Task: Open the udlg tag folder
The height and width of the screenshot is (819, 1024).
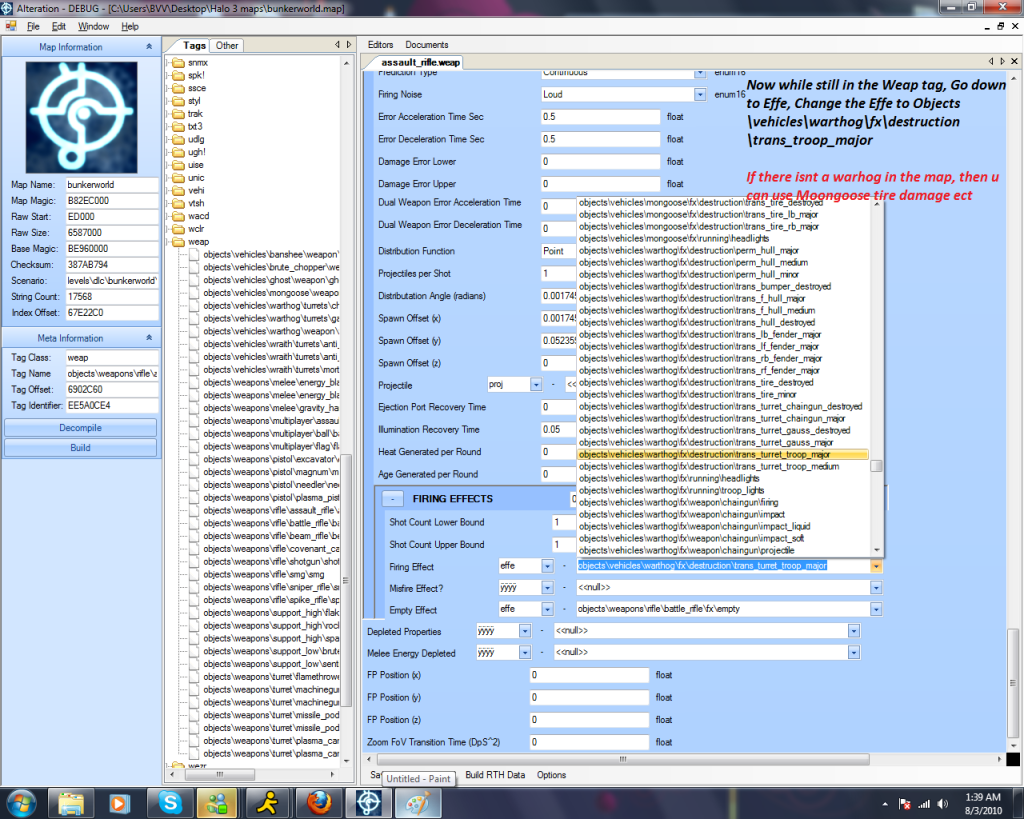Action: pyautogui.click(x=189, y=139)
